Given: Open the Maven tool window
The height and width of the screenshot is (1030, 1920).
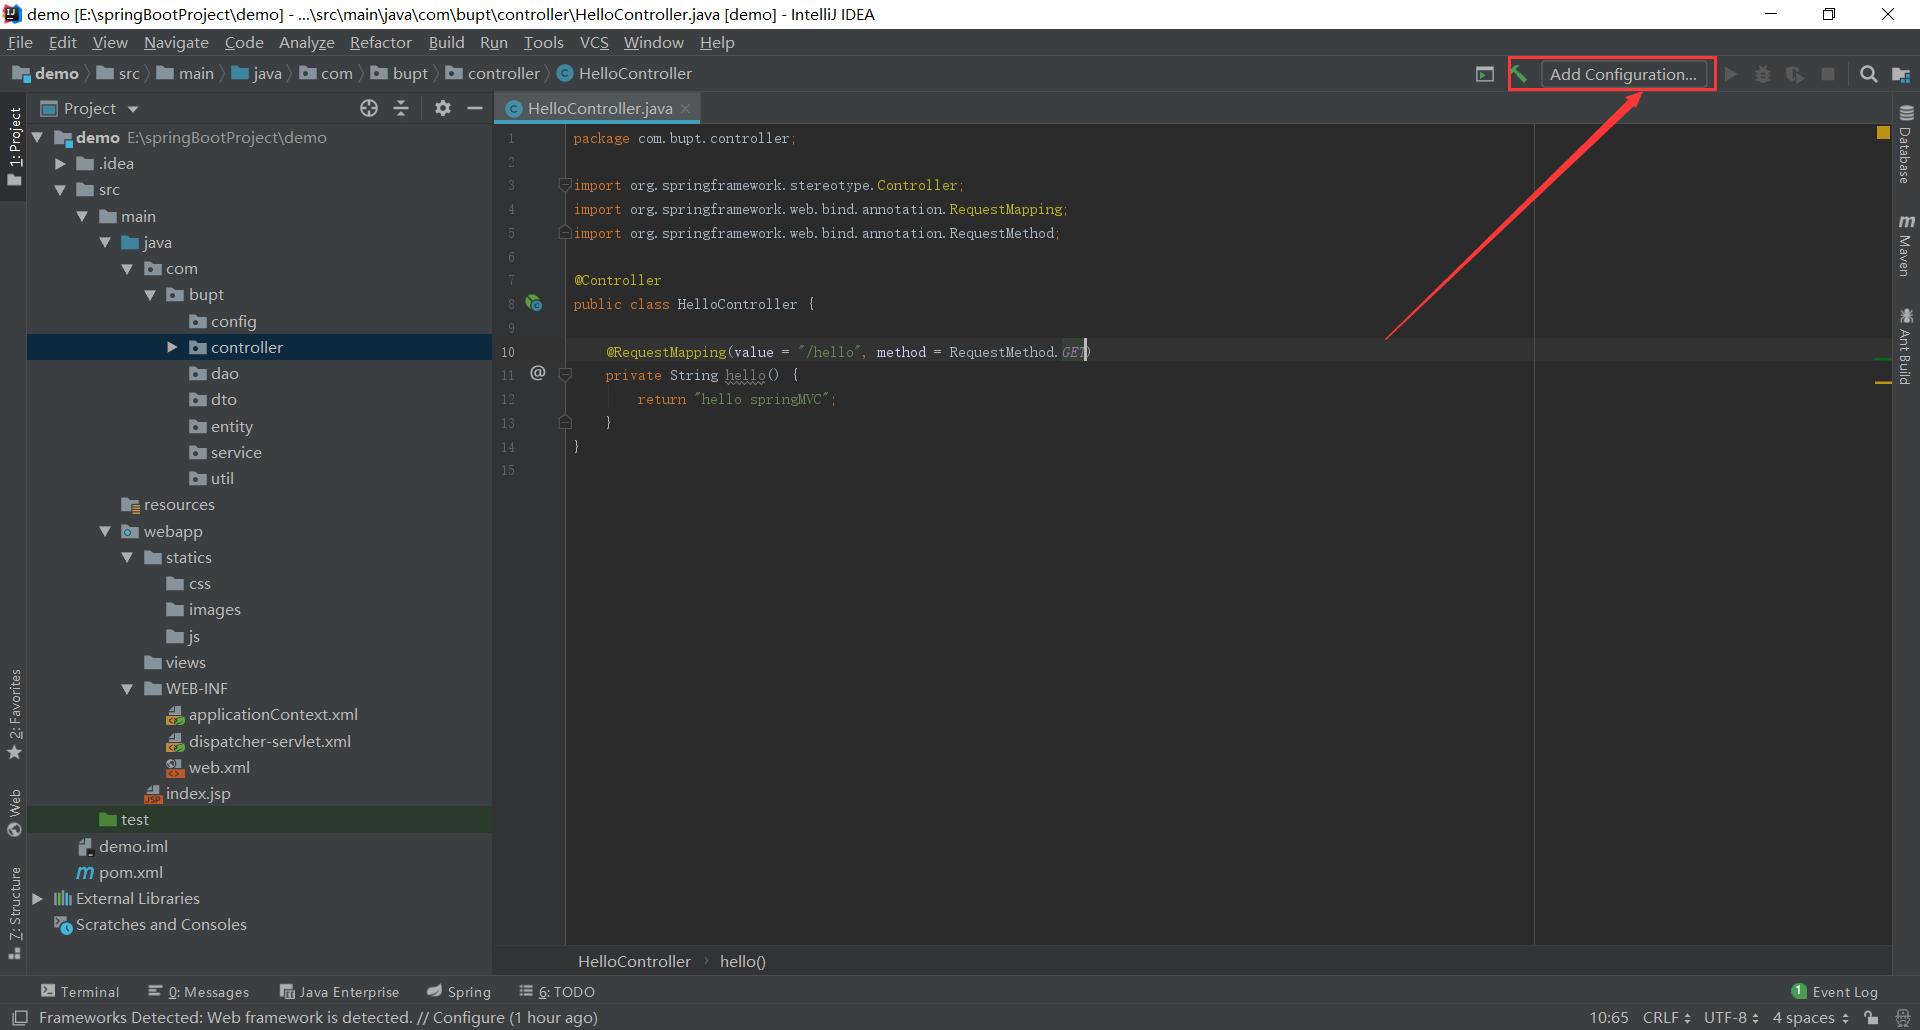Looking at the screenshot, I should (x=1906, y=245).
